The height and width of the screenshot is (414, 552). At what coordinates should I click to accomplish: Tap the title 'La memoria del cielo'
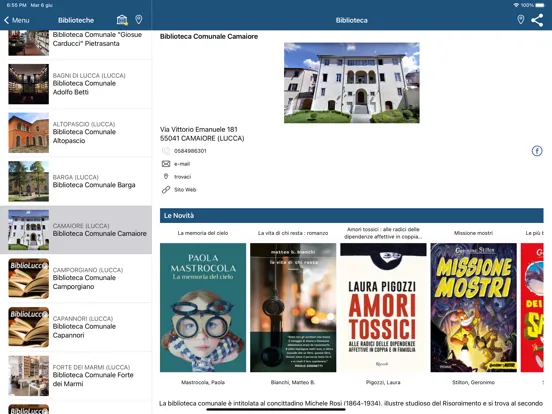coord(203,233)
